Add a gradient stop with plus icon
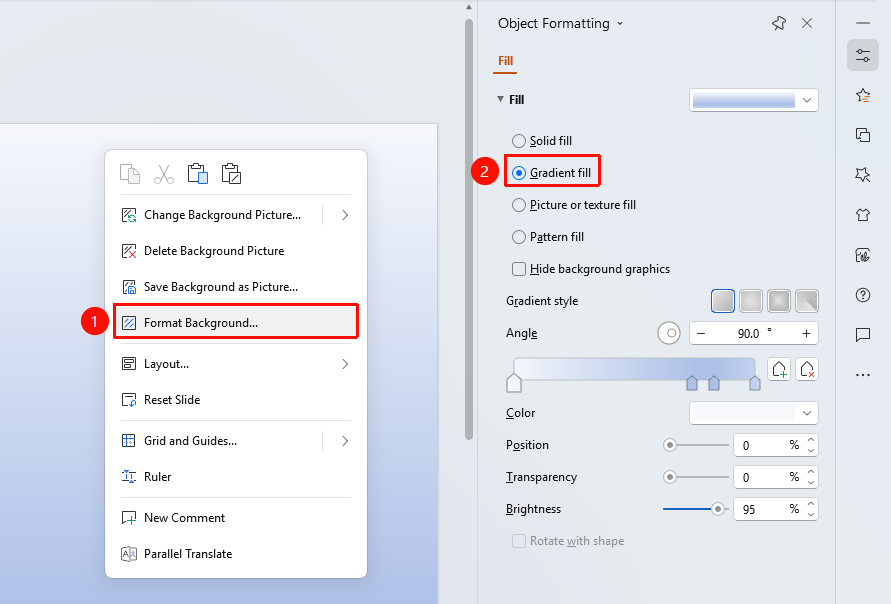This screenshot has height=604, width=891. pos(779,369)
